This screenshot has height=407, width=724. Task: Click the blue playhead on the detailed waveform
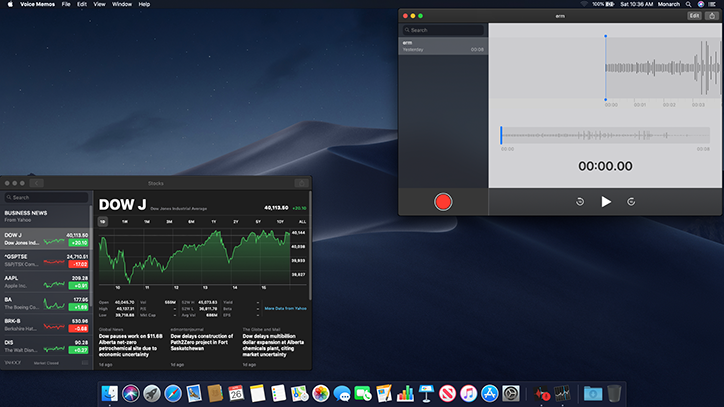(605, 67)
